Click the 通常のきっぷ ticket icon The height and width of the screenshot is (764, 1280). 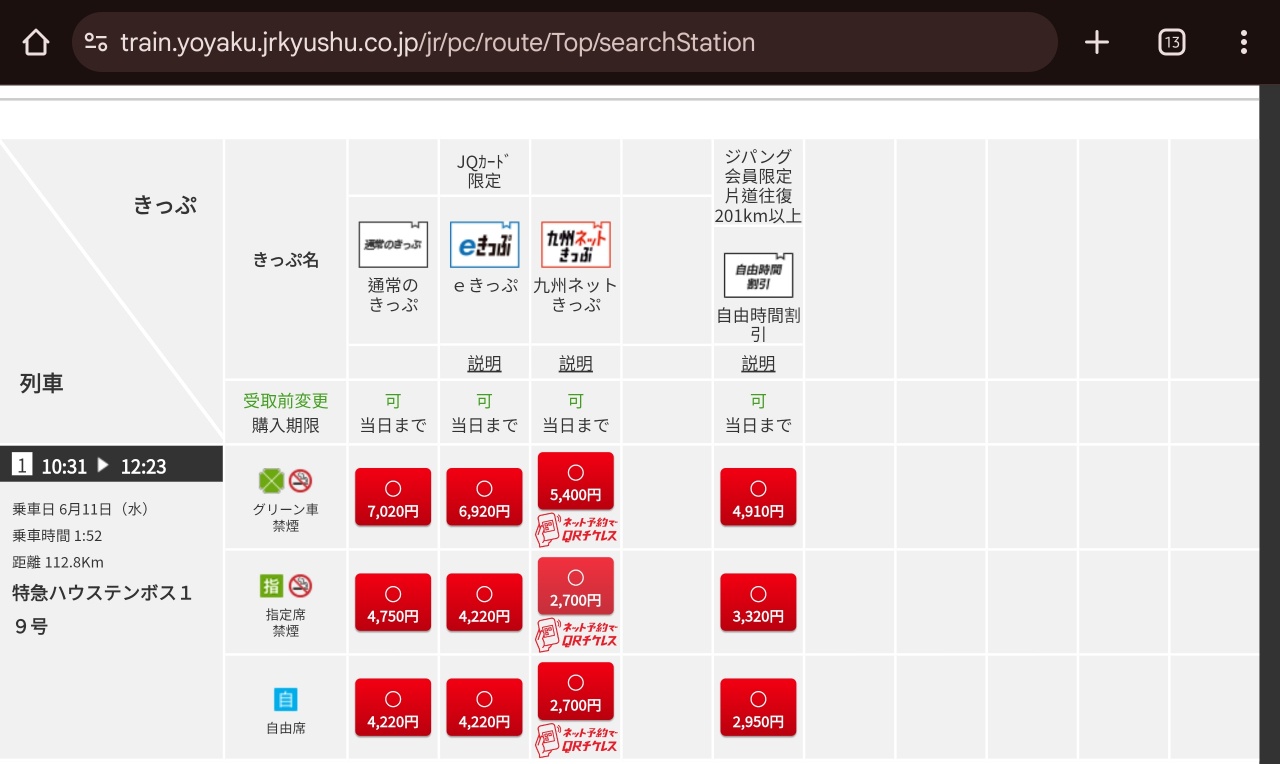pyautogui.click(x=393, y=245)
